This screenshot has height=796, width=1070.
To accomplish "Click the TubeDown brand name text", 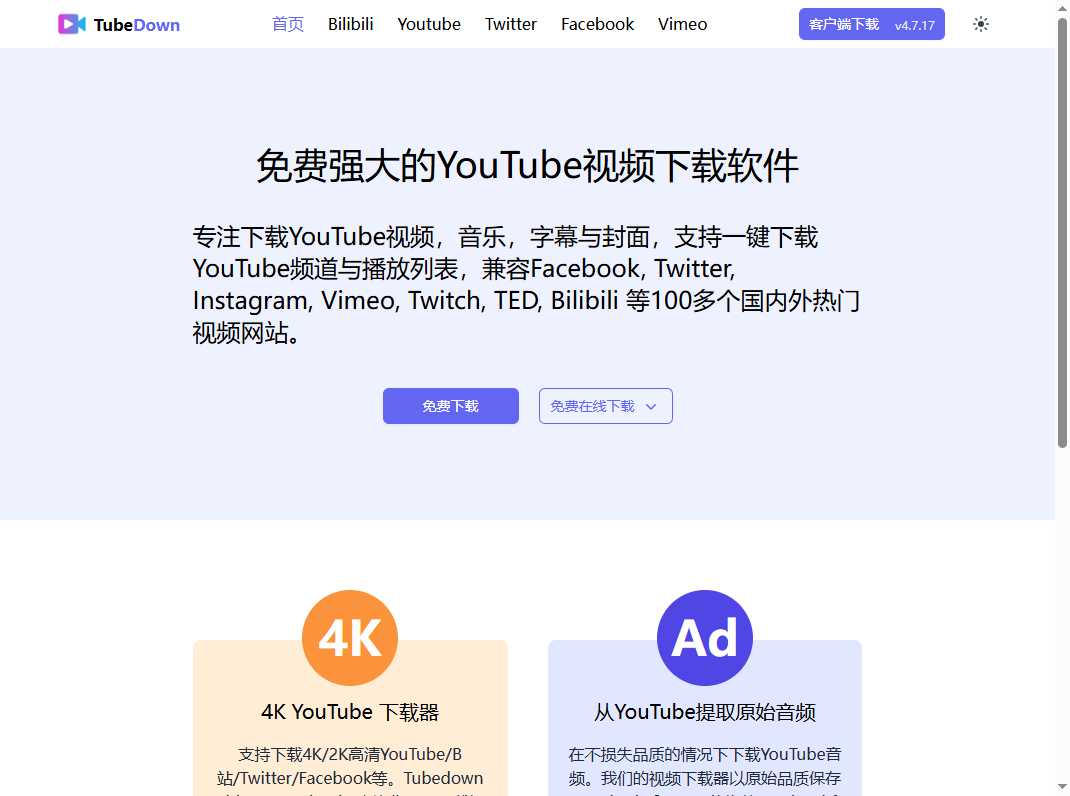I will click(x=135, y=24).
